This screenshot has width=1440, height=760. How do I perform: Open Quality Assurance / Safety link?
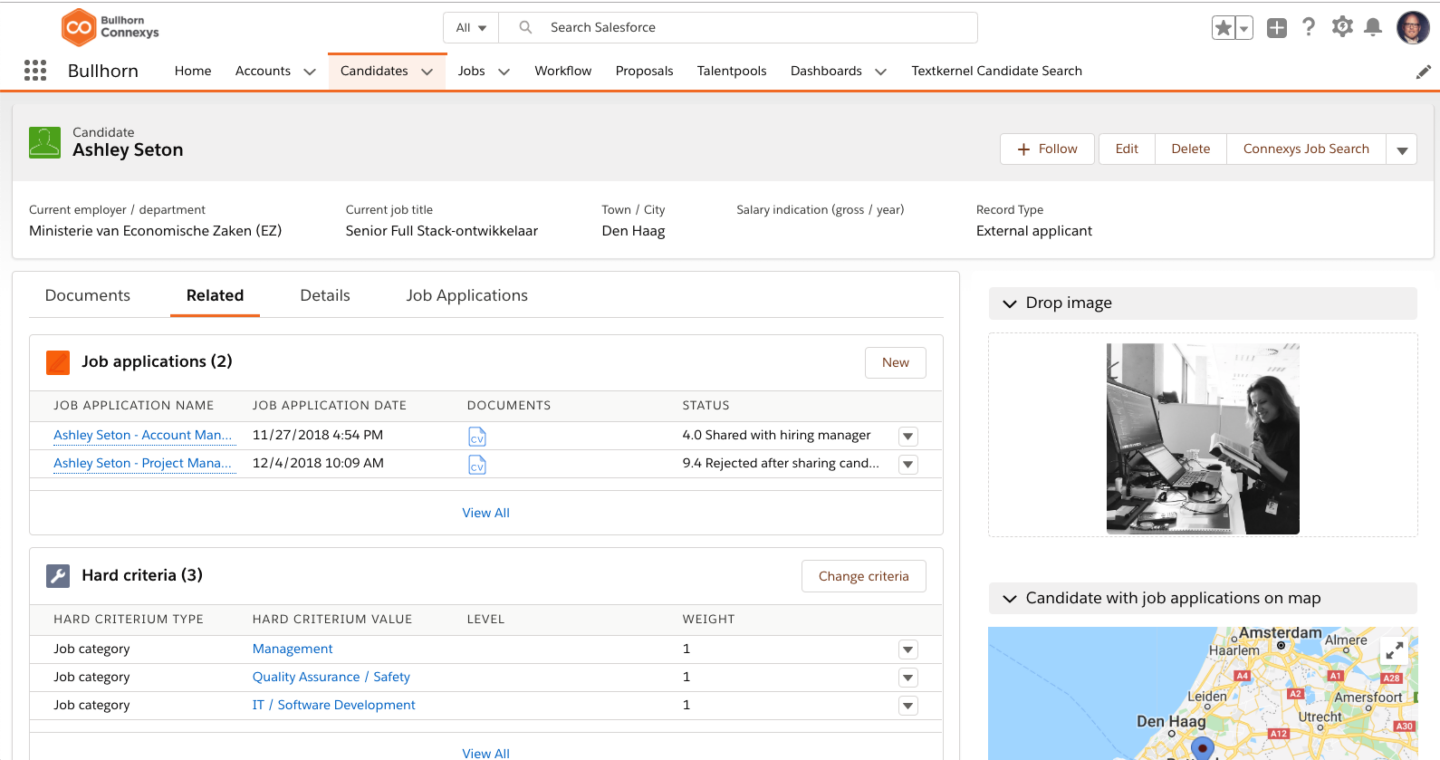point(331,678)
